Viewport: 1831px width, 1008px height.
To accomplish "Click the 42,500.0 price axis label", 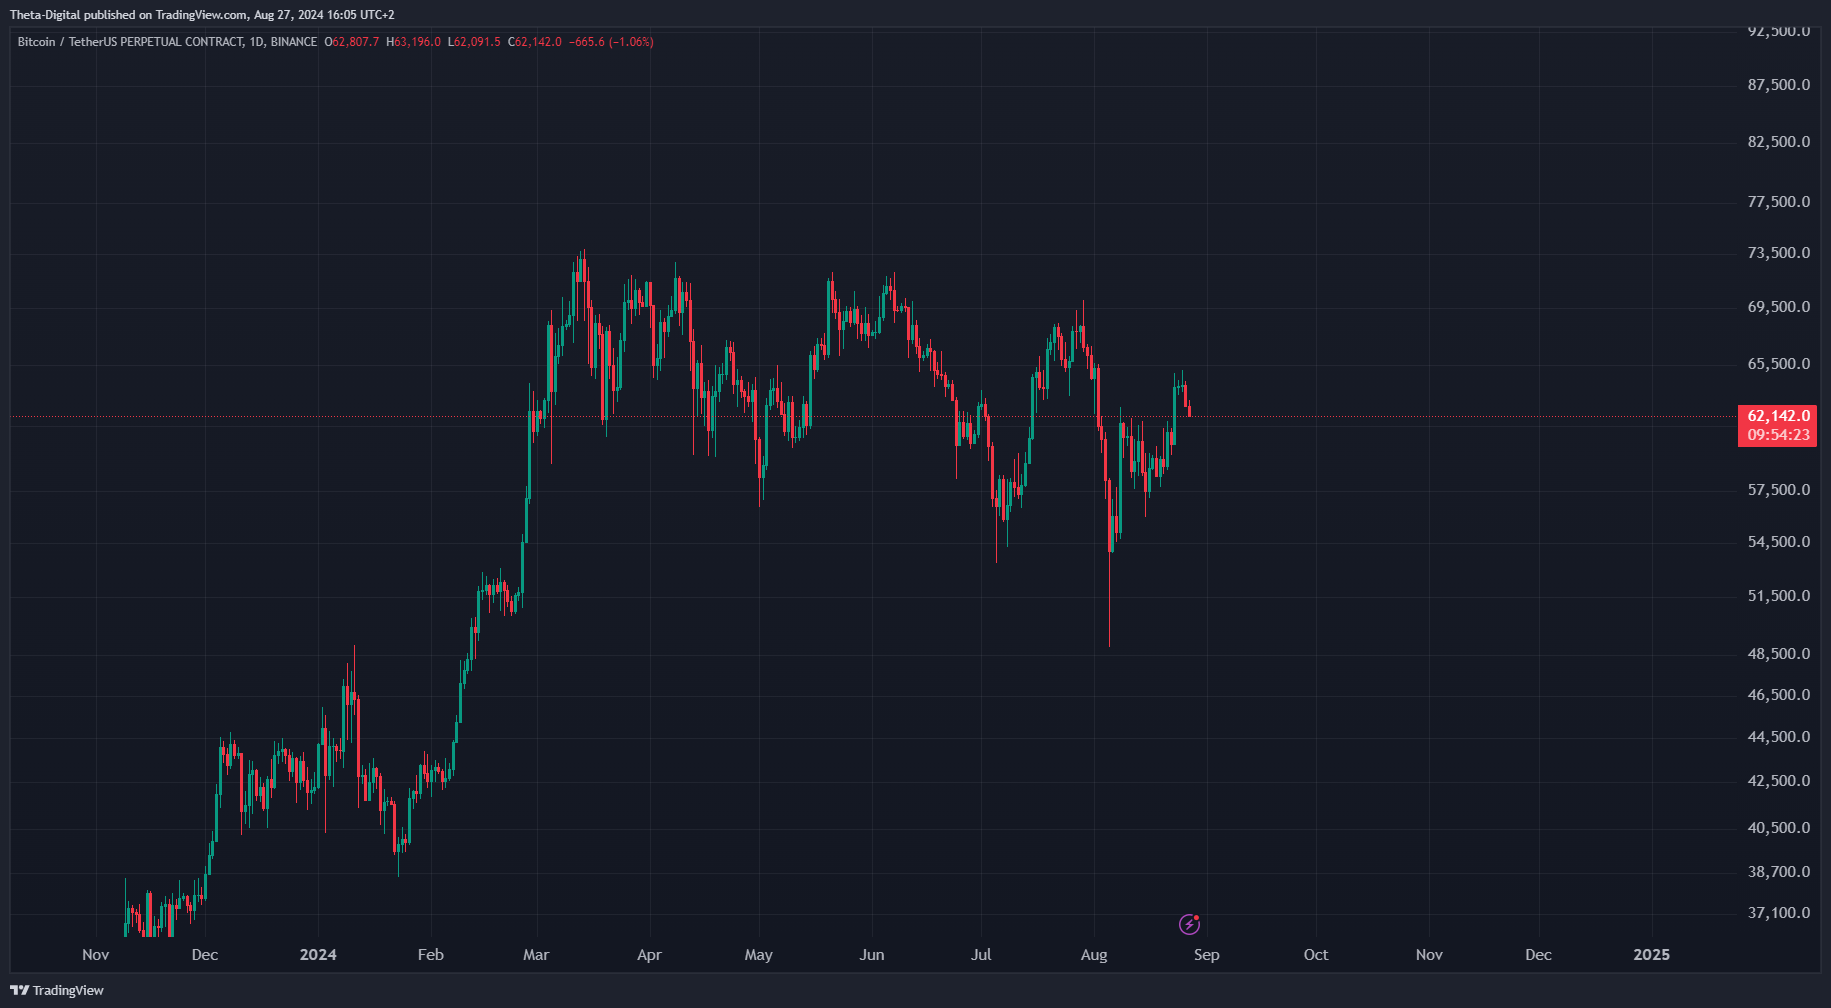I will point(1778,781).
